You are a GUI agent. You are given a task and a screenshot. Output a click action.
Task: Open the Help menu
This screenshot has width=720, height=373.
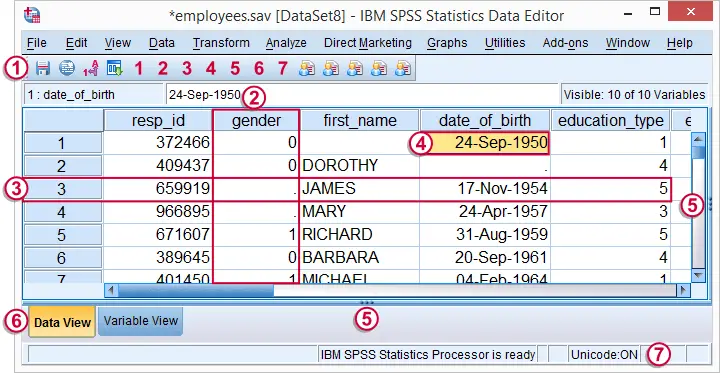click(x=680, y=43)
